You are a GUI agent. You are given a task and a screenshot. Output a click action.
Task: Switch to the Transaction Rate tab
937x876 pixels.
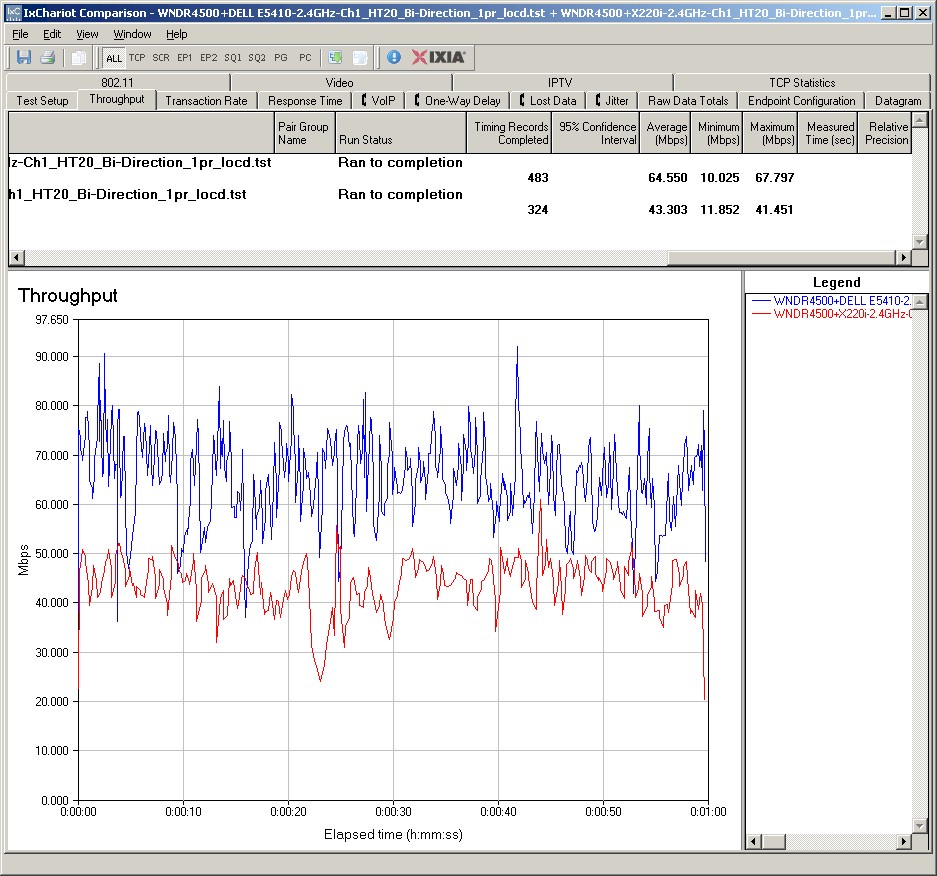point(206,100)
